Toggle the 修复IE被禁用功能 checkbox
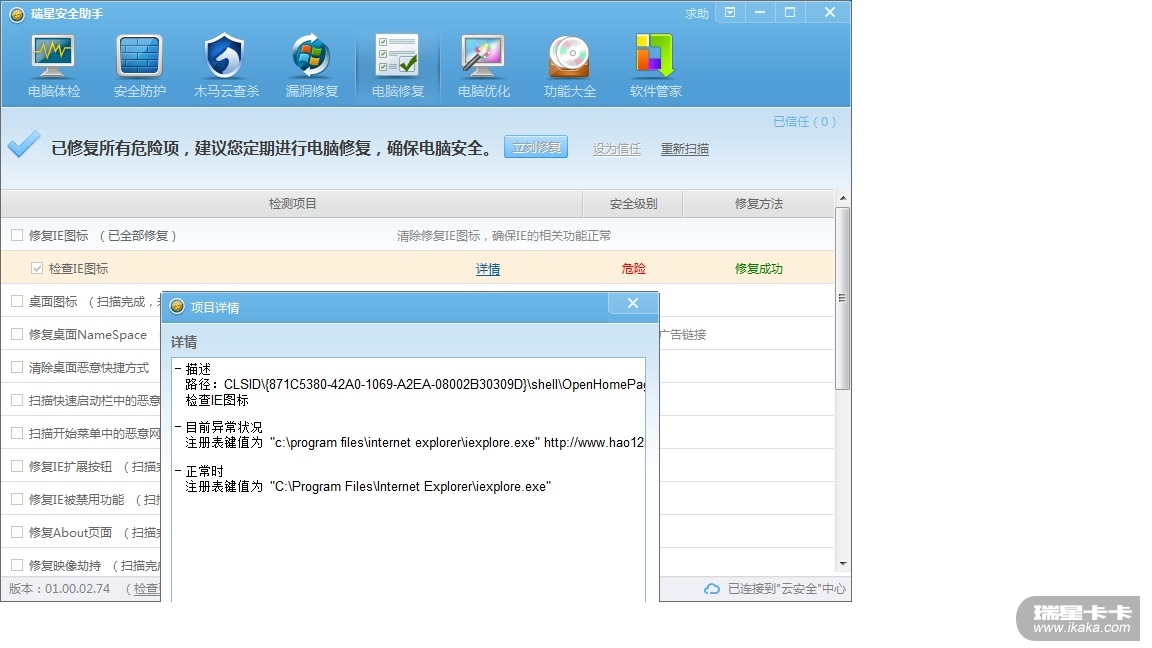This screenshot has width=1152, height=648. click(x=17, y=499)
